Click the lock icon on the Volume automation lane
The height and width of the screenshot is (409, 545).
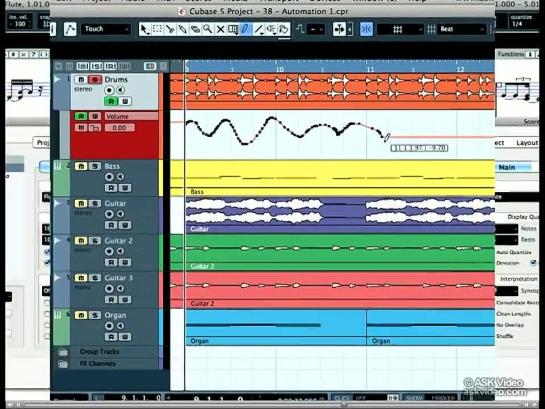tap(95, 128)
